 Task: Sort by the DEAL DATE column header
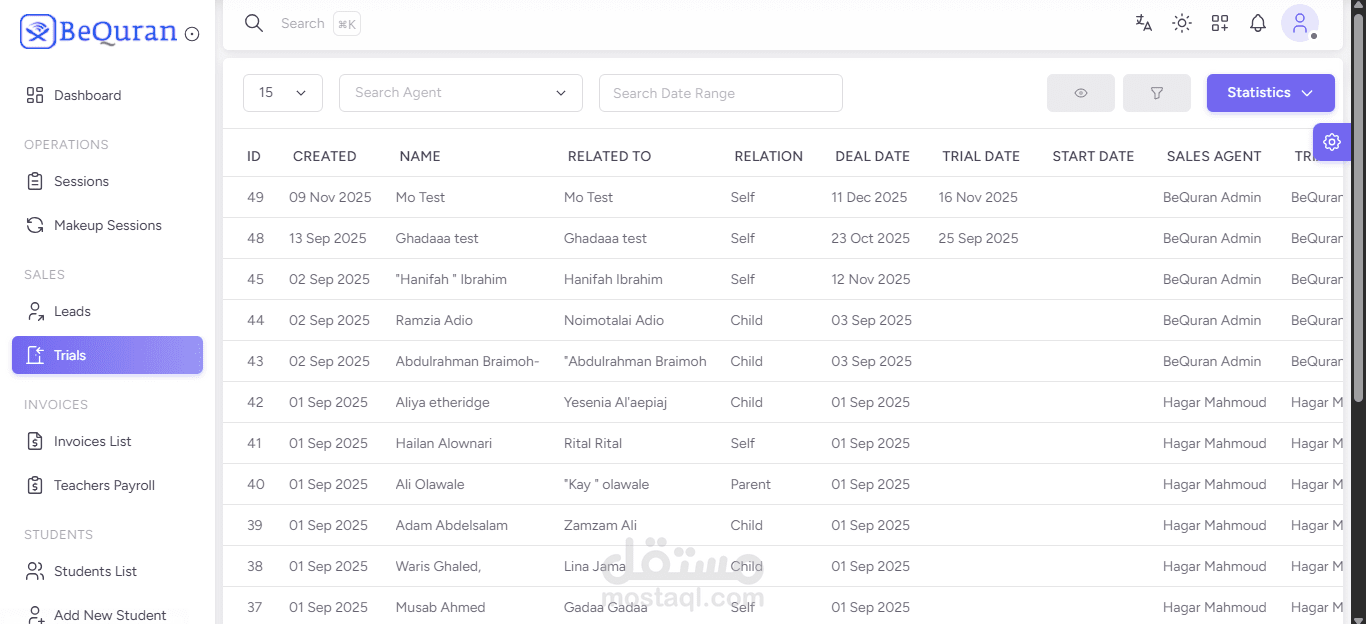point(872,156)
